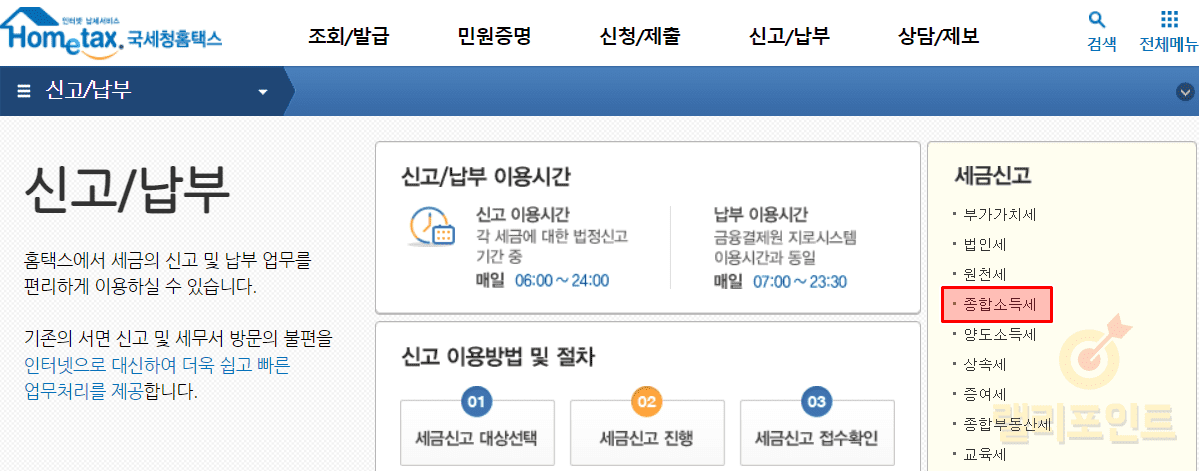Open the 신청/제출 menu
This screenshot has height=471, width=1199.
coord(640,37)
